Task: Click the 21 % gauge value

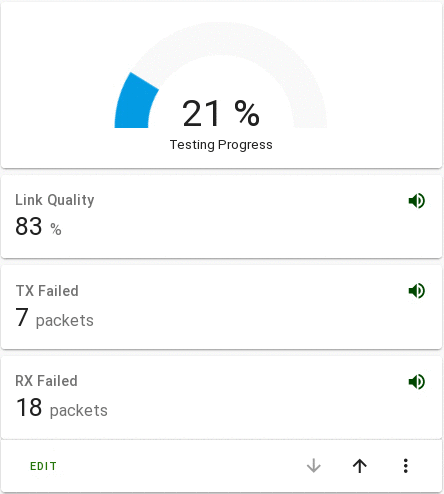Action: click(x=221, y=113)
